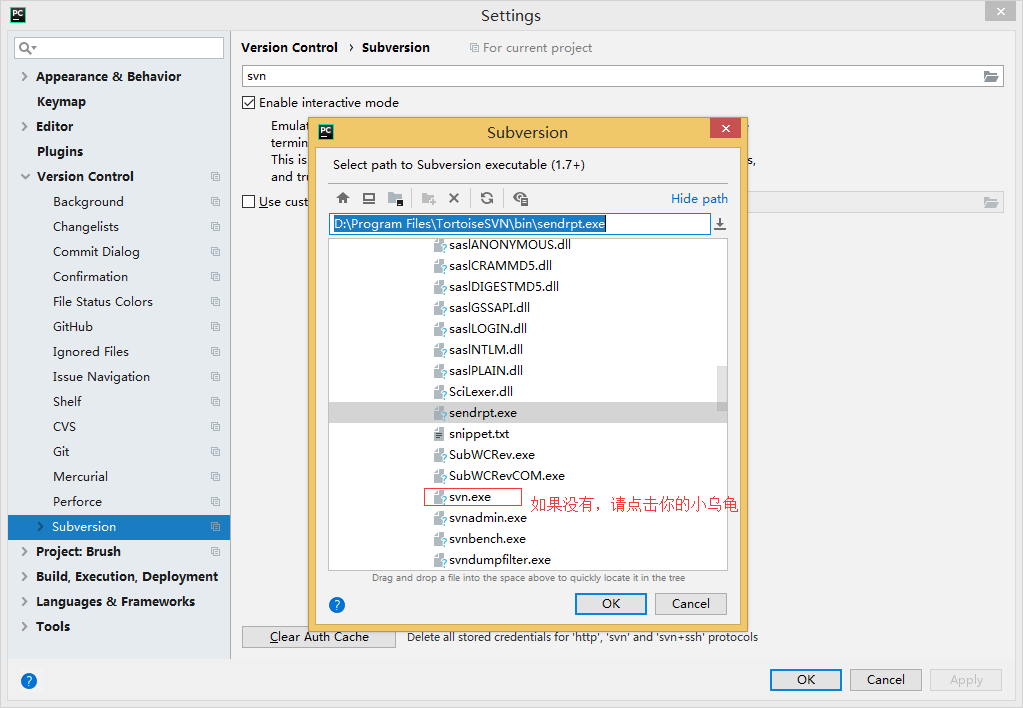Click the help question mark in the dialog

click(337, 604)
